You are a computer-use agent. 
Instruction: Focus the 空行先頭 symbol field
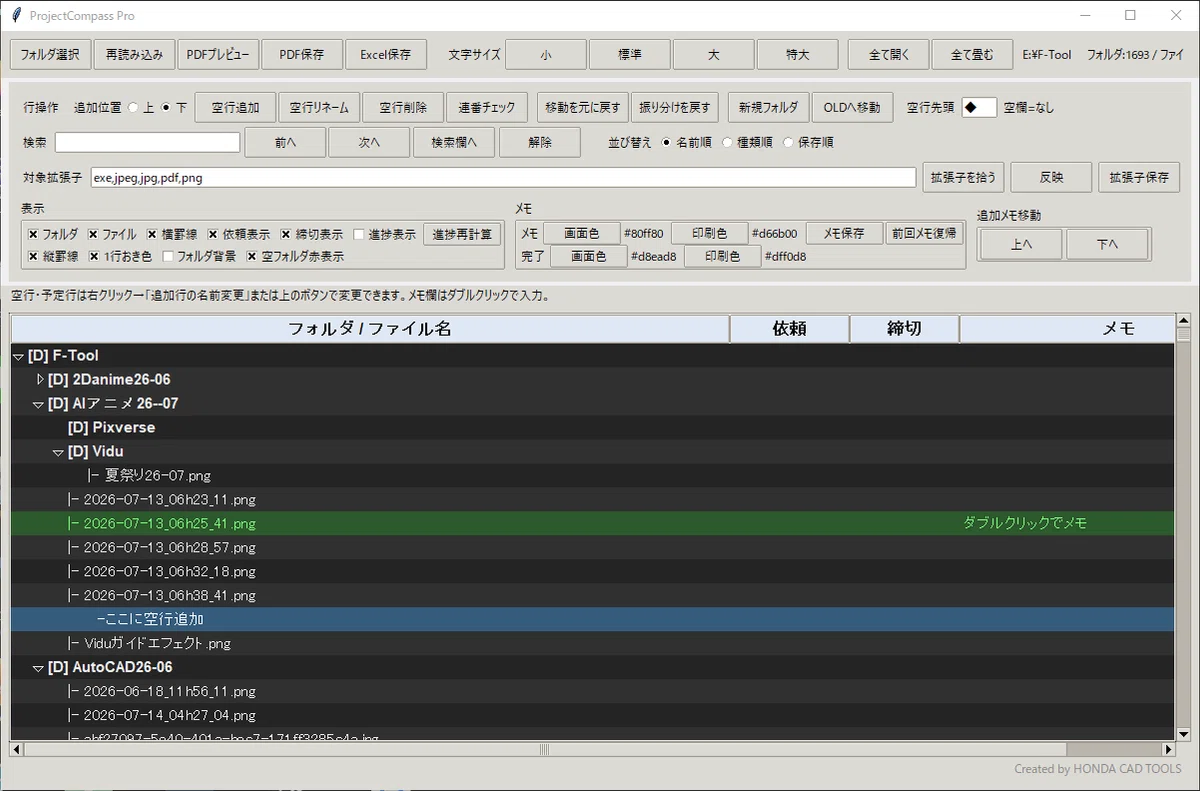pyautogui.click(x=979, y=107)
